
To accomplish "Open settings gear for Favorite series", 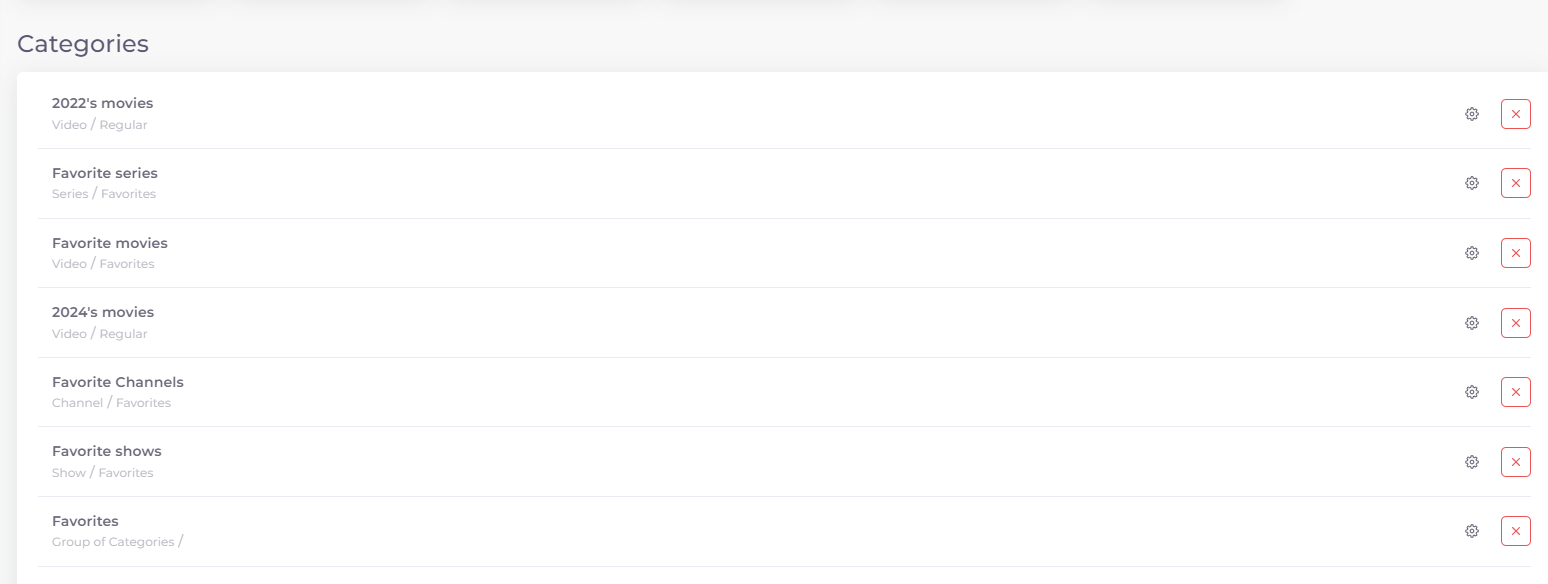I will click(x=1472, y=183).
